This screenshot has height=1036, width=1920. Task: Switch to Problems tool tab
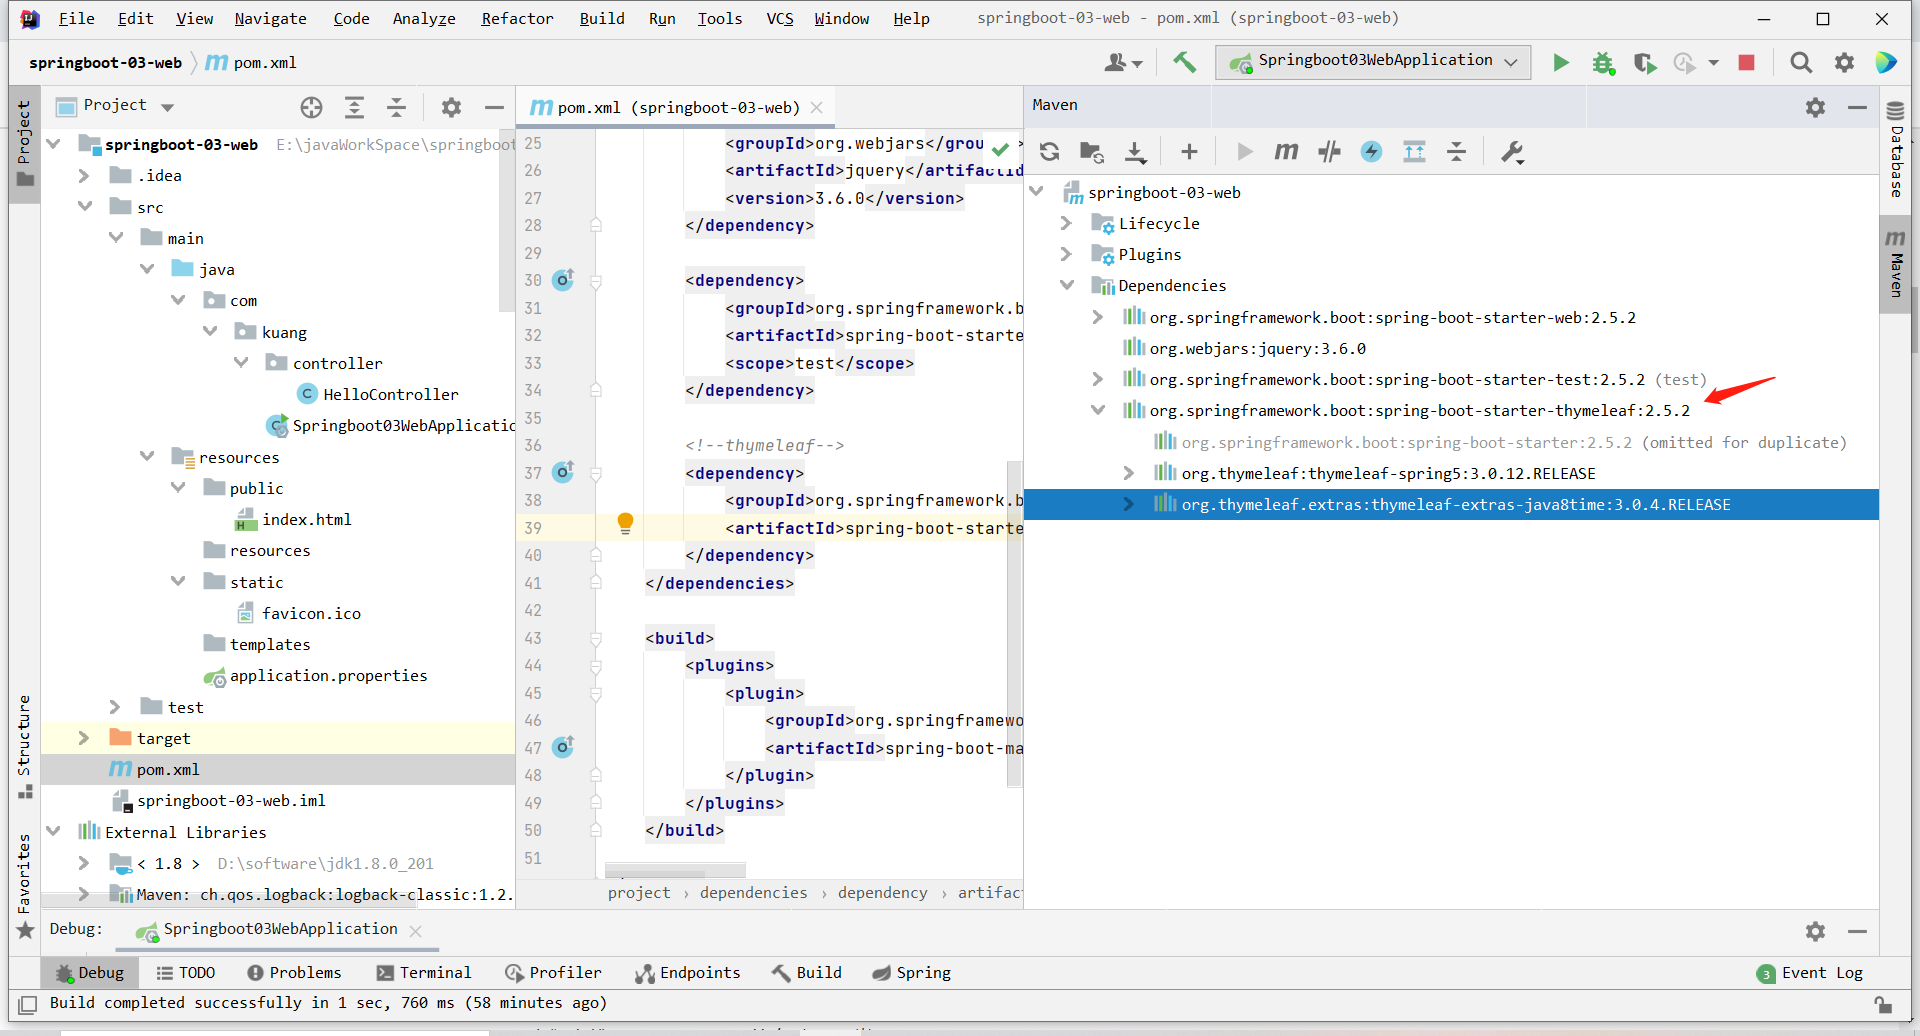point(294,973)
